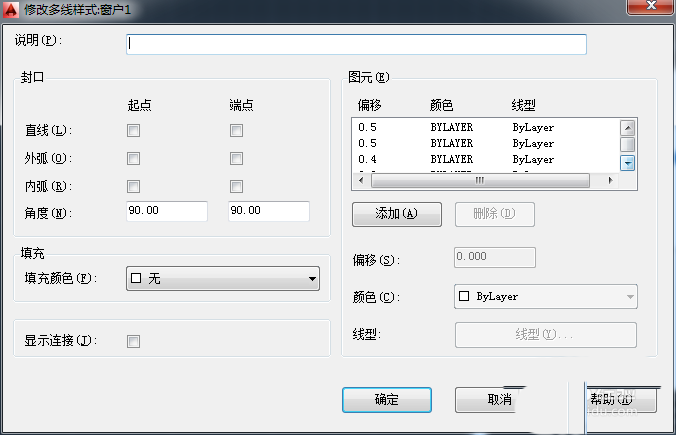Screen dimensions: 676x435
Task: Click the 颜色 column header
Action: [441, 105]
